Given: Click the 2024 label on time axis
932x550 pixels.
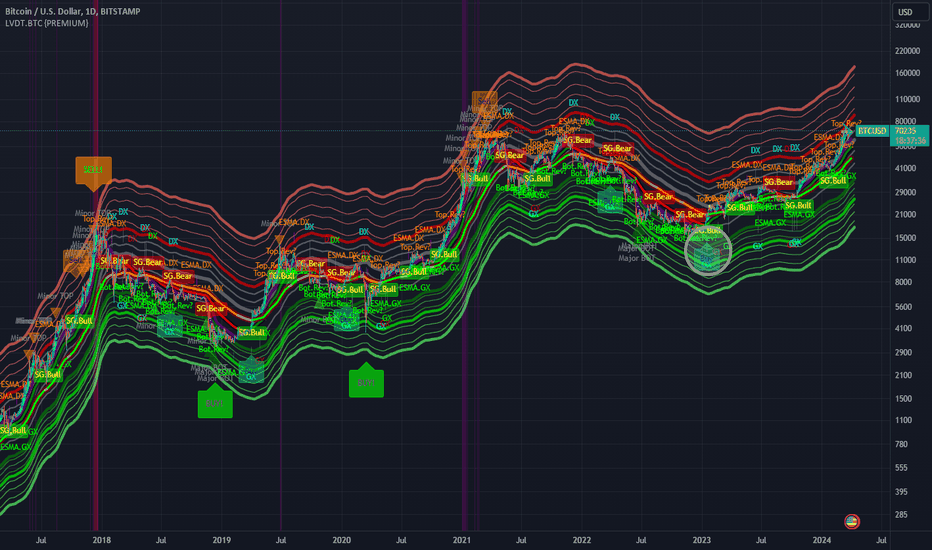Looking at the screenshot, I should click(821, 540).
